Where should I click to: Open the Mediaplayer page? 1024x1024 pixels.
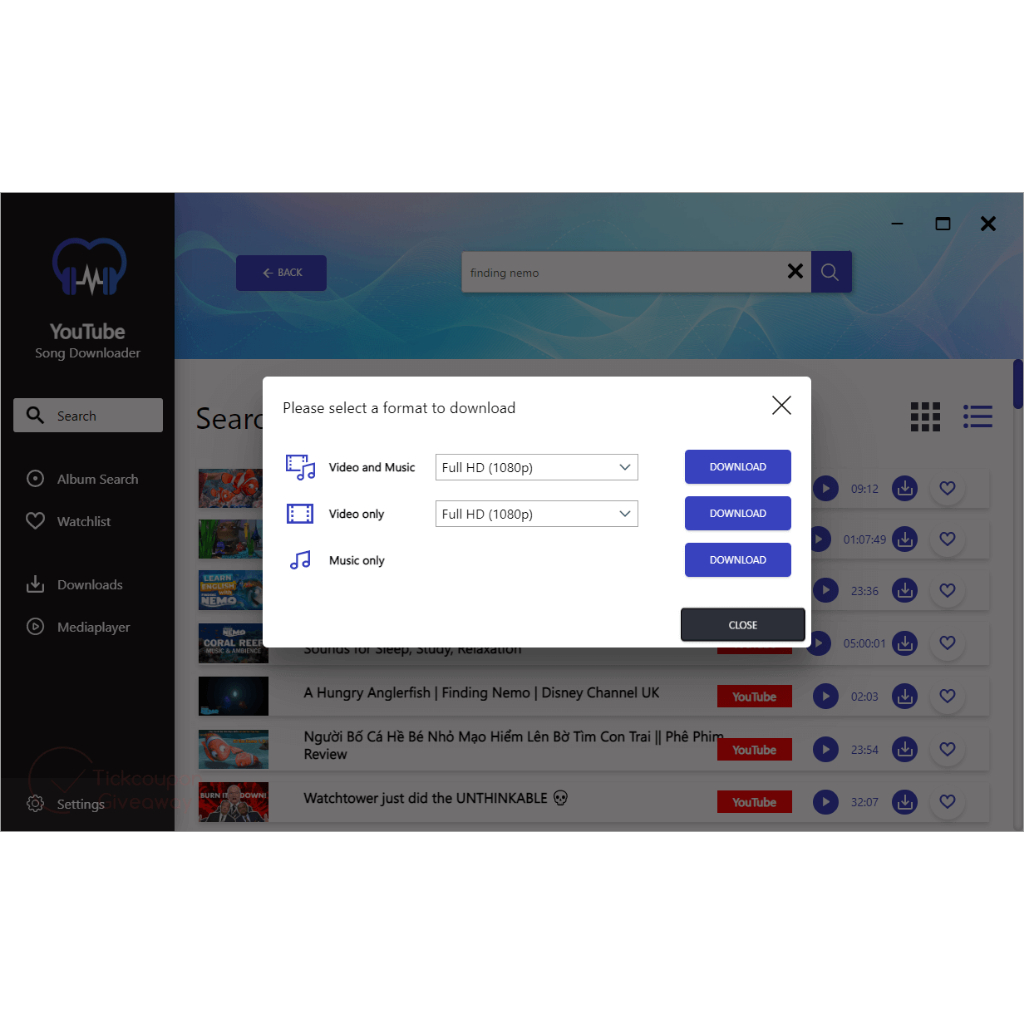(x=93, y=627)
